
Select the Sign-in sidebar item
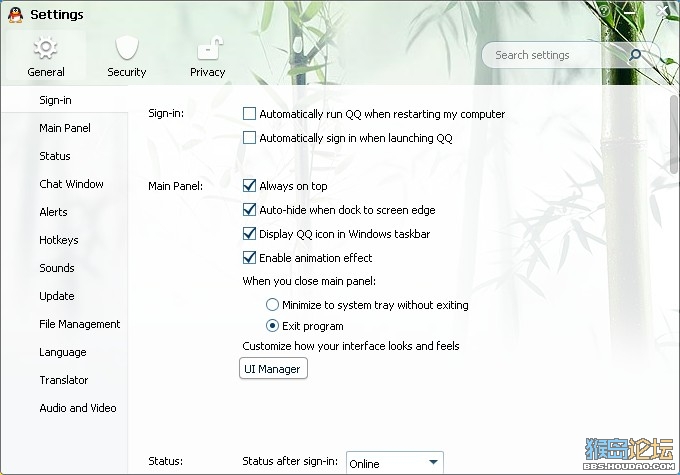click(x=64, y=100)
